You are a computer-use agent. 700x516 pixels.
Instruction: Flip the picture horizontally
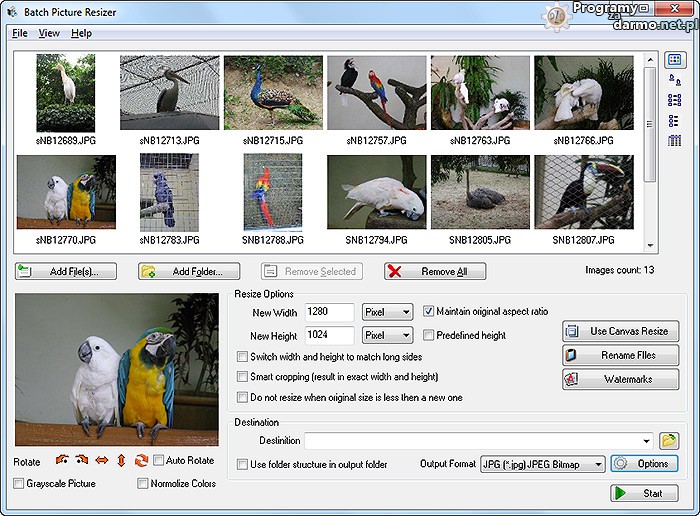[x=101, y=461]
